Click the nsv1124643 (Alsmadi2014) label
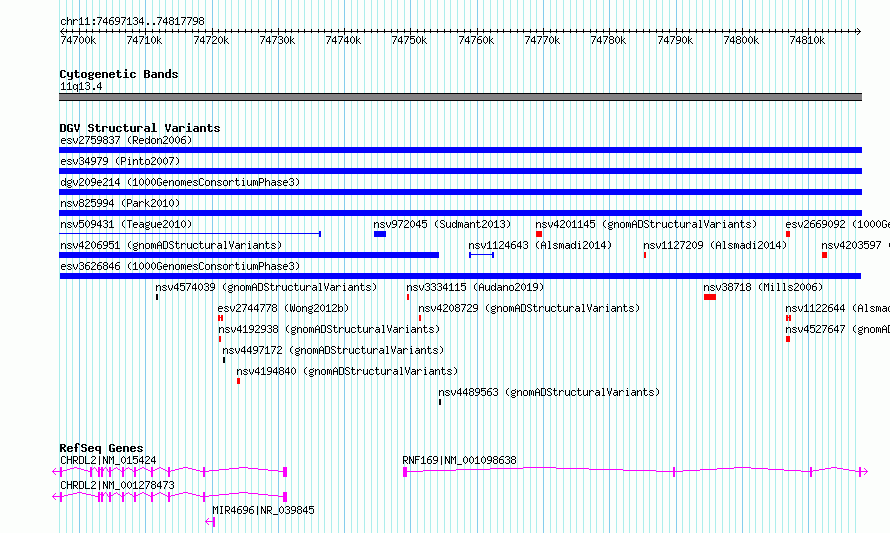Viewport: 890px width, 533px height. point(540,245)
